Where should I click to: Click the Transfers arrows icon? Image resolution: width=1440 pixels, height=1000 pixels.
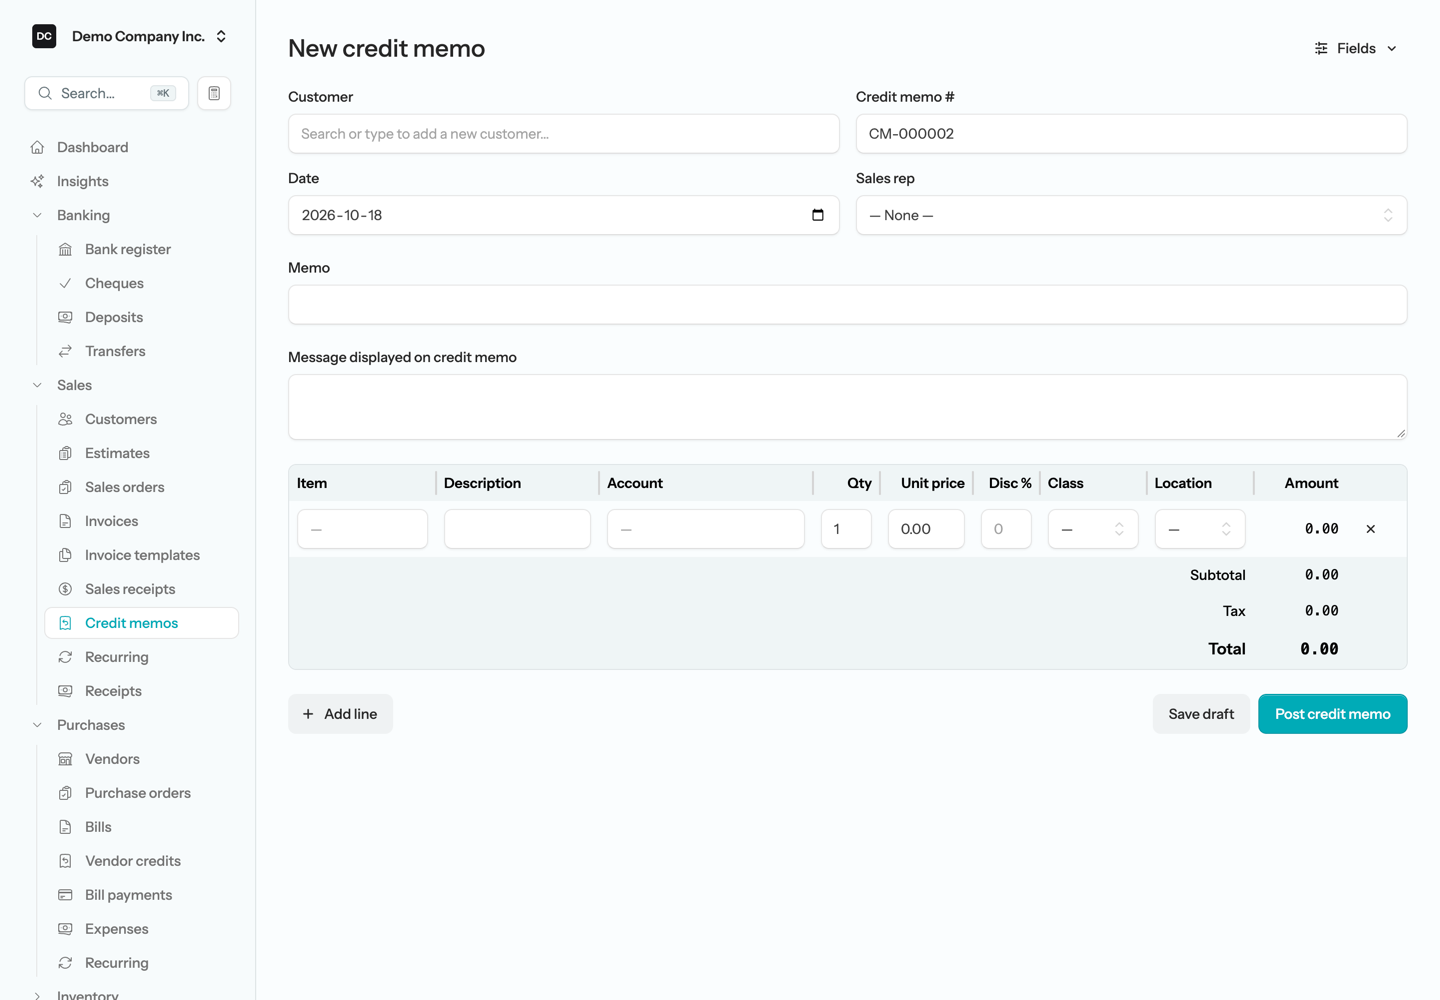[x=65, y=351]
